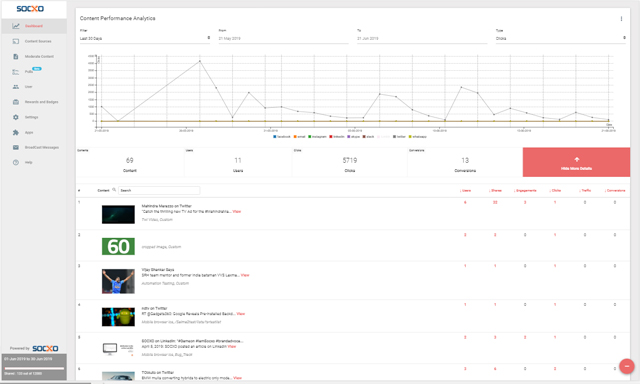Sort table by Shares column
This screenshot has width=640, height=384.
495,191
